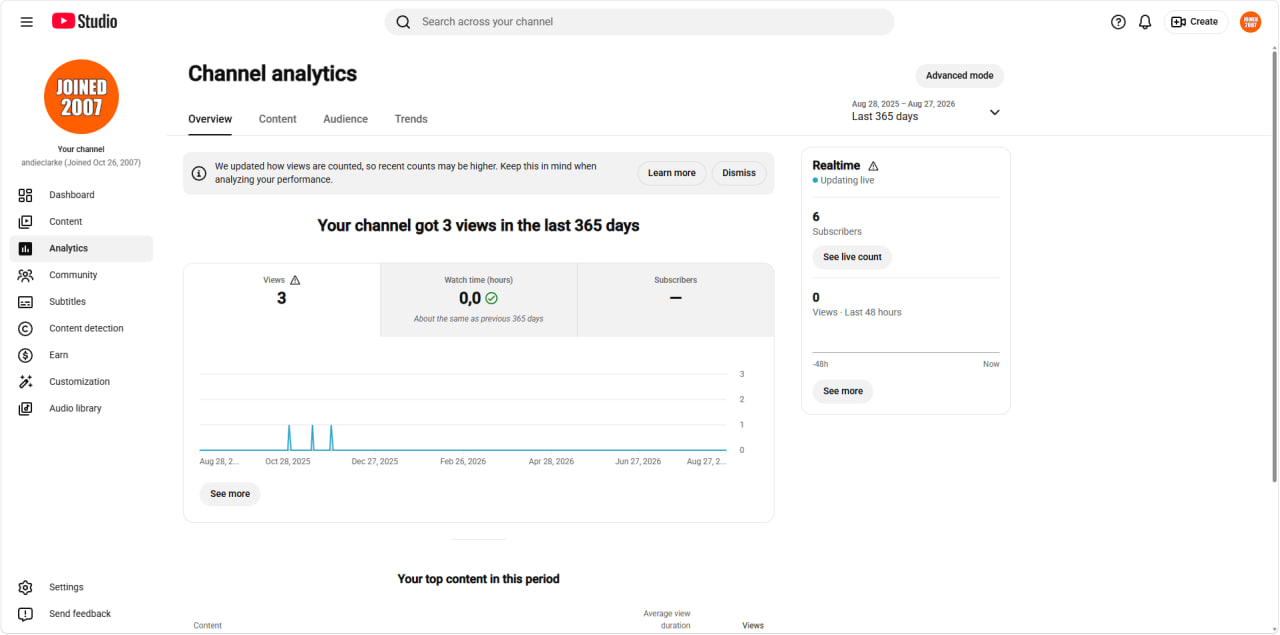Click the Earn dollar icon
Screen dimensions: 1280x635
26,355
